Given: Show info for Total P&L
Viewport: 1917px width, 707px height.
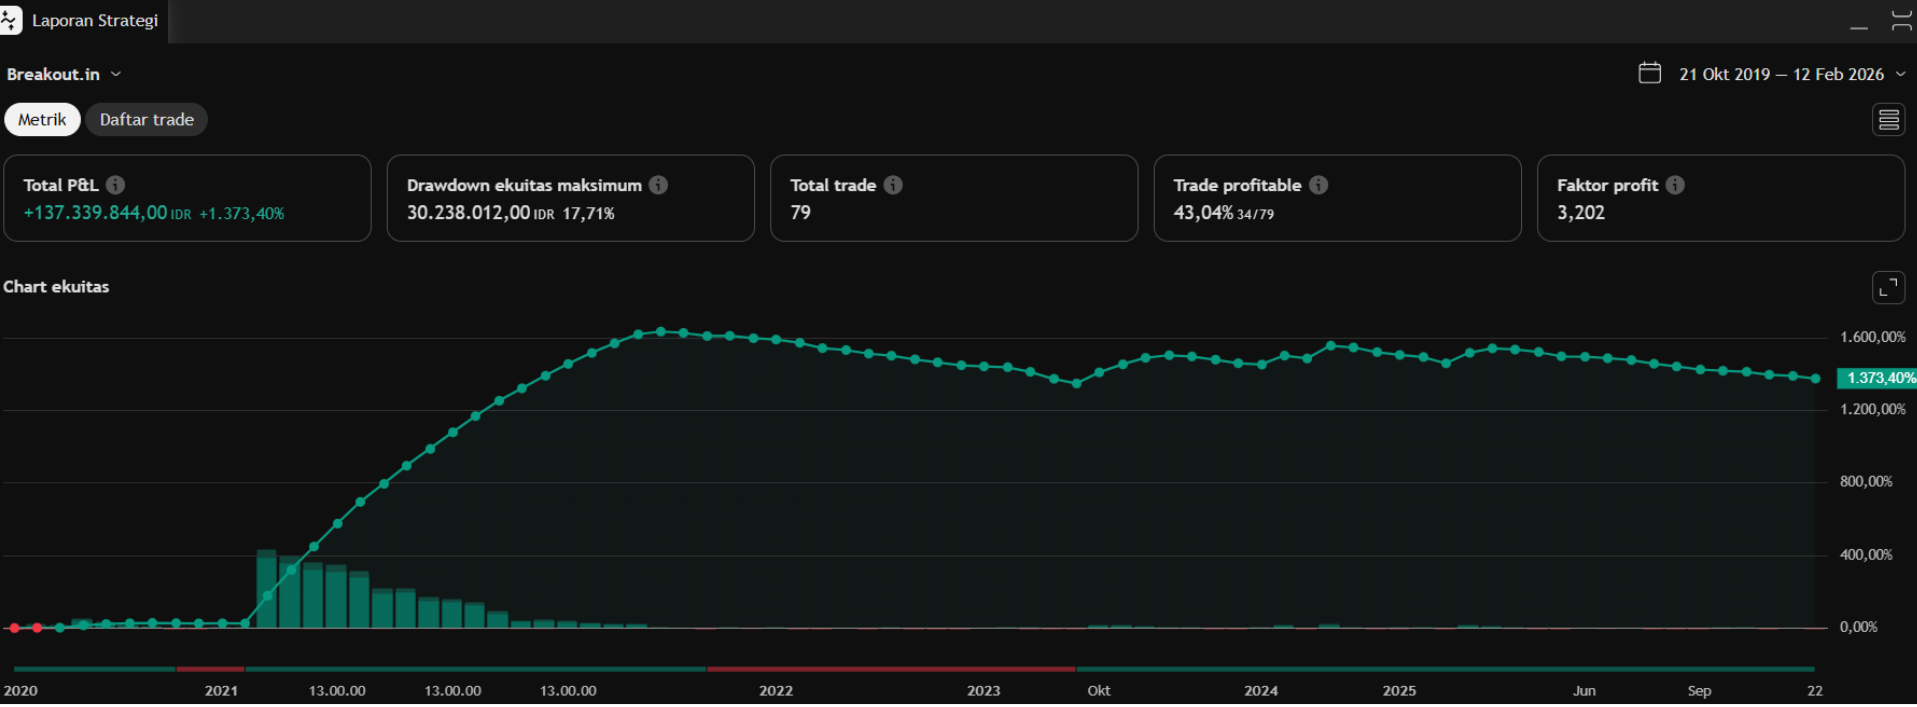Looking at the screenshot, I should (x=116, y=185).
